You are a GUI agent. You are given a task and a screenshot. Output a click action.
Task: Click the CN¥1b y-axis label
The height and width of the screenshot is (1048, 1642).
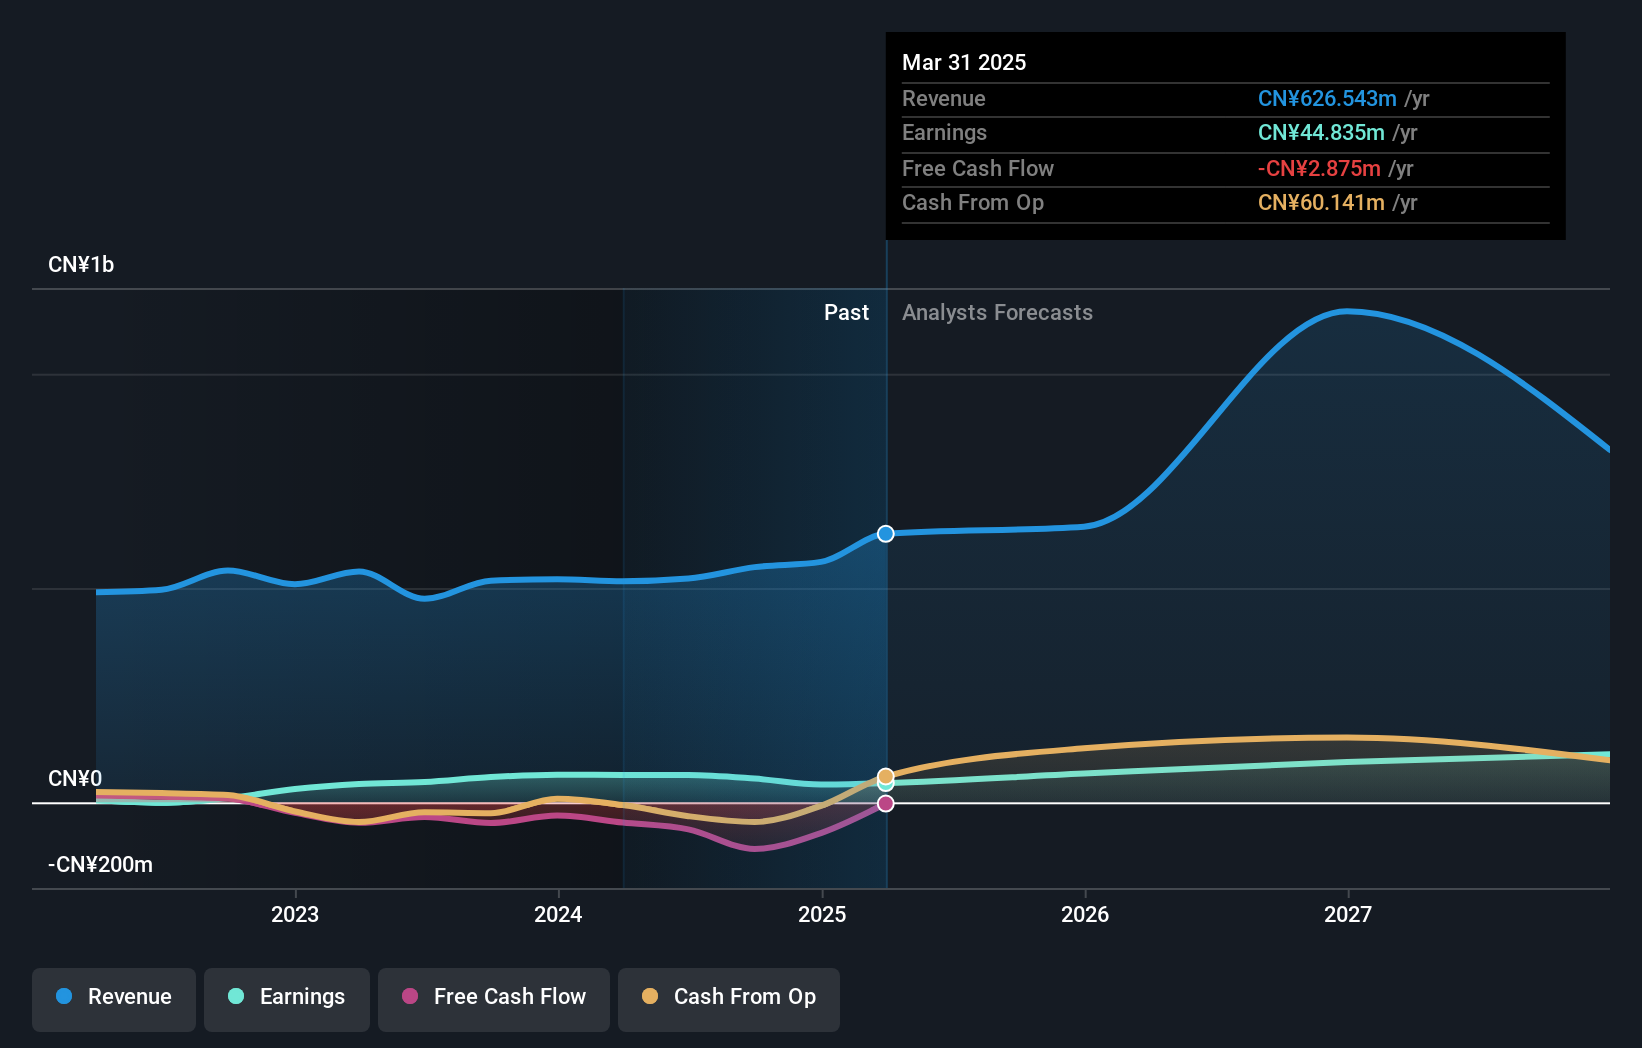[x=81, y=265]
